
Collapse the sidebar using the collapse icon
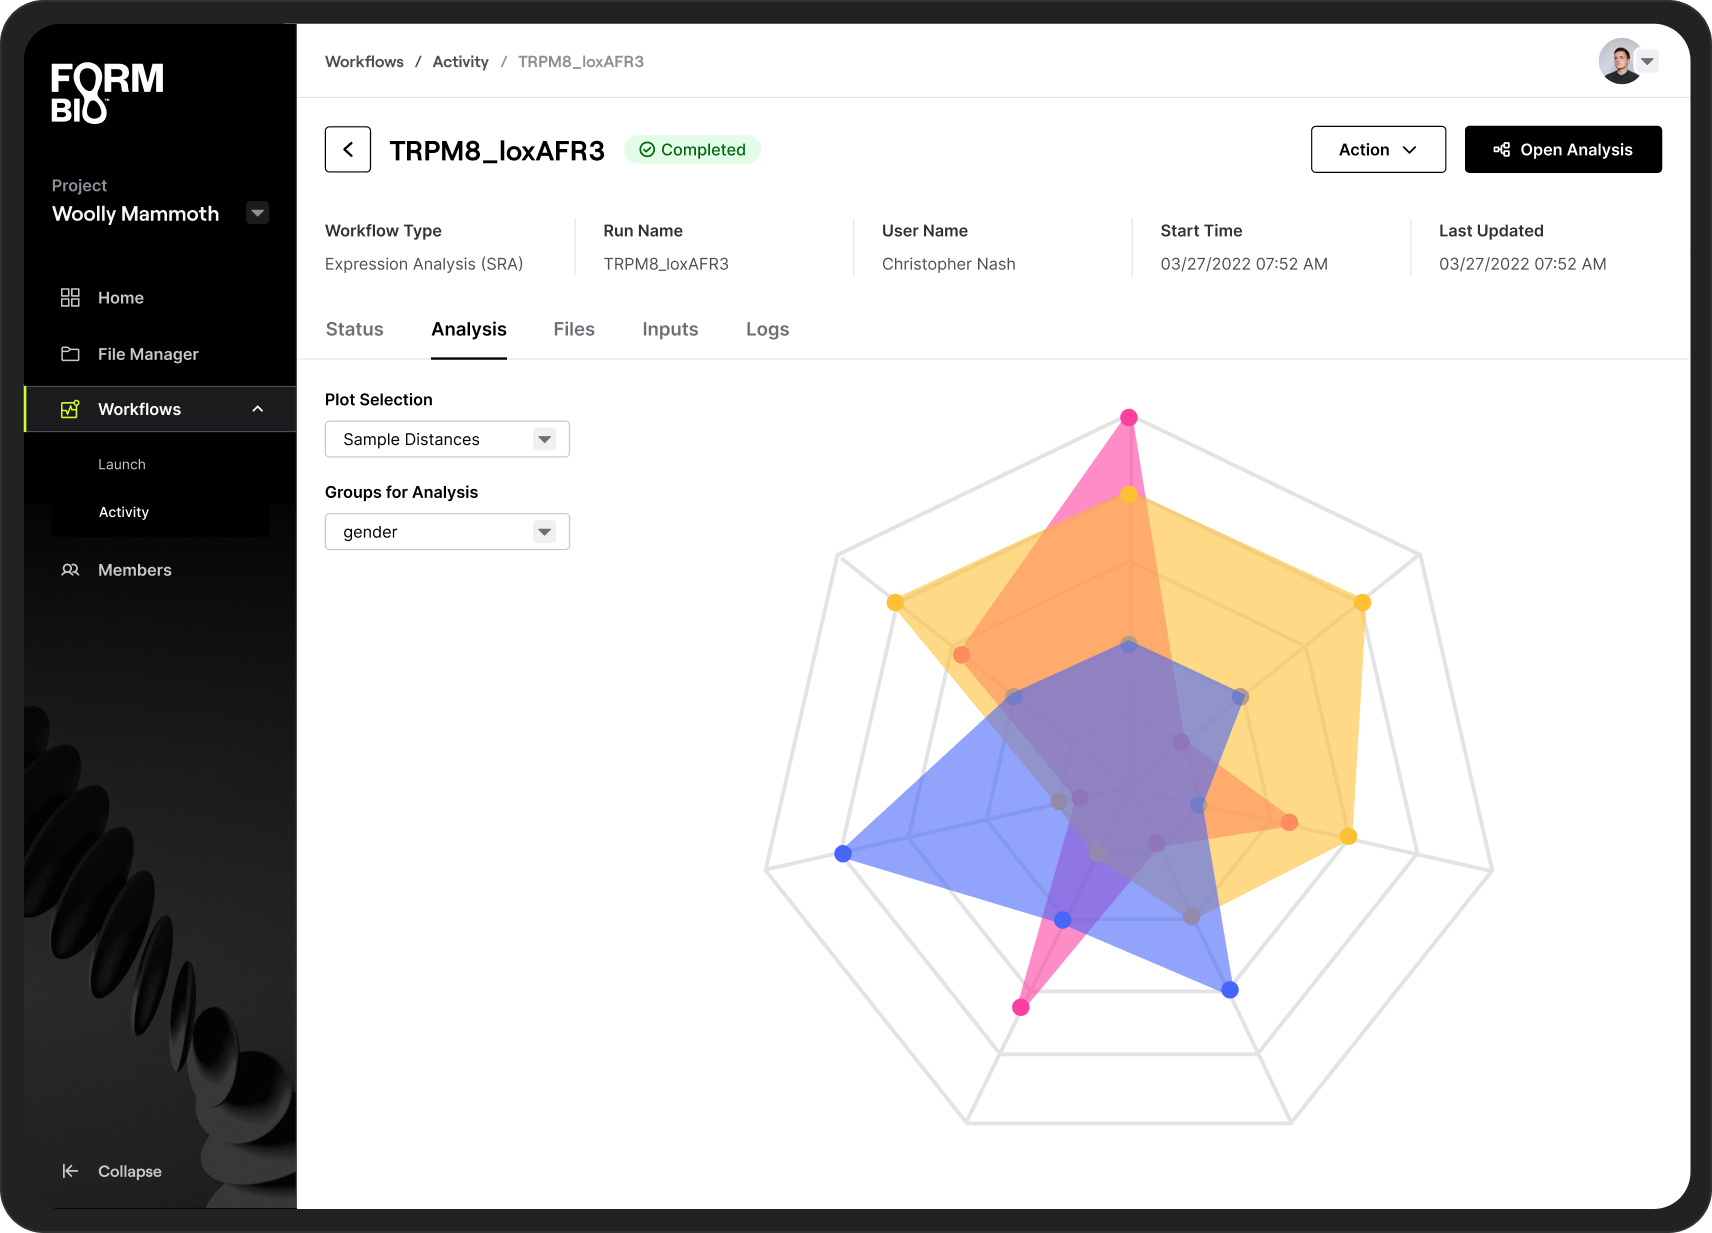(x=69, y=1171)
